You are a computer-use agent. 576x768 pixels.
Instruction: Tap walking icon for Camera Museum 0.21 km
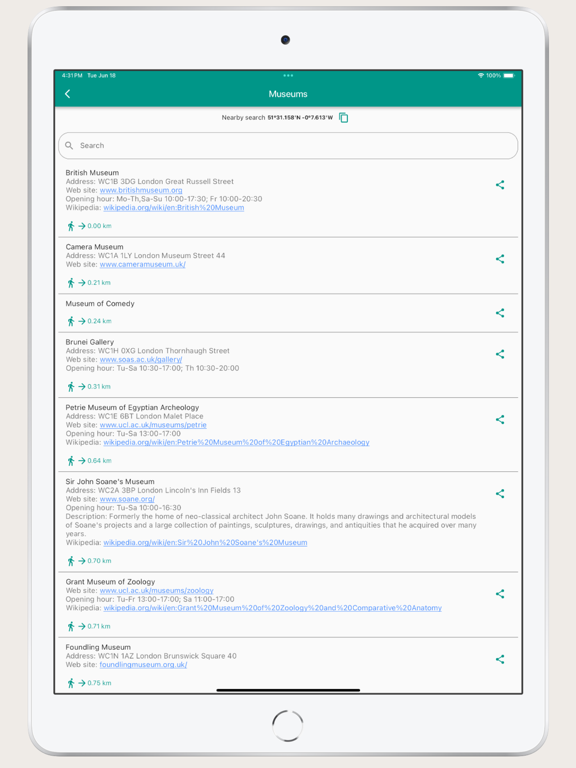pos(71,283)
